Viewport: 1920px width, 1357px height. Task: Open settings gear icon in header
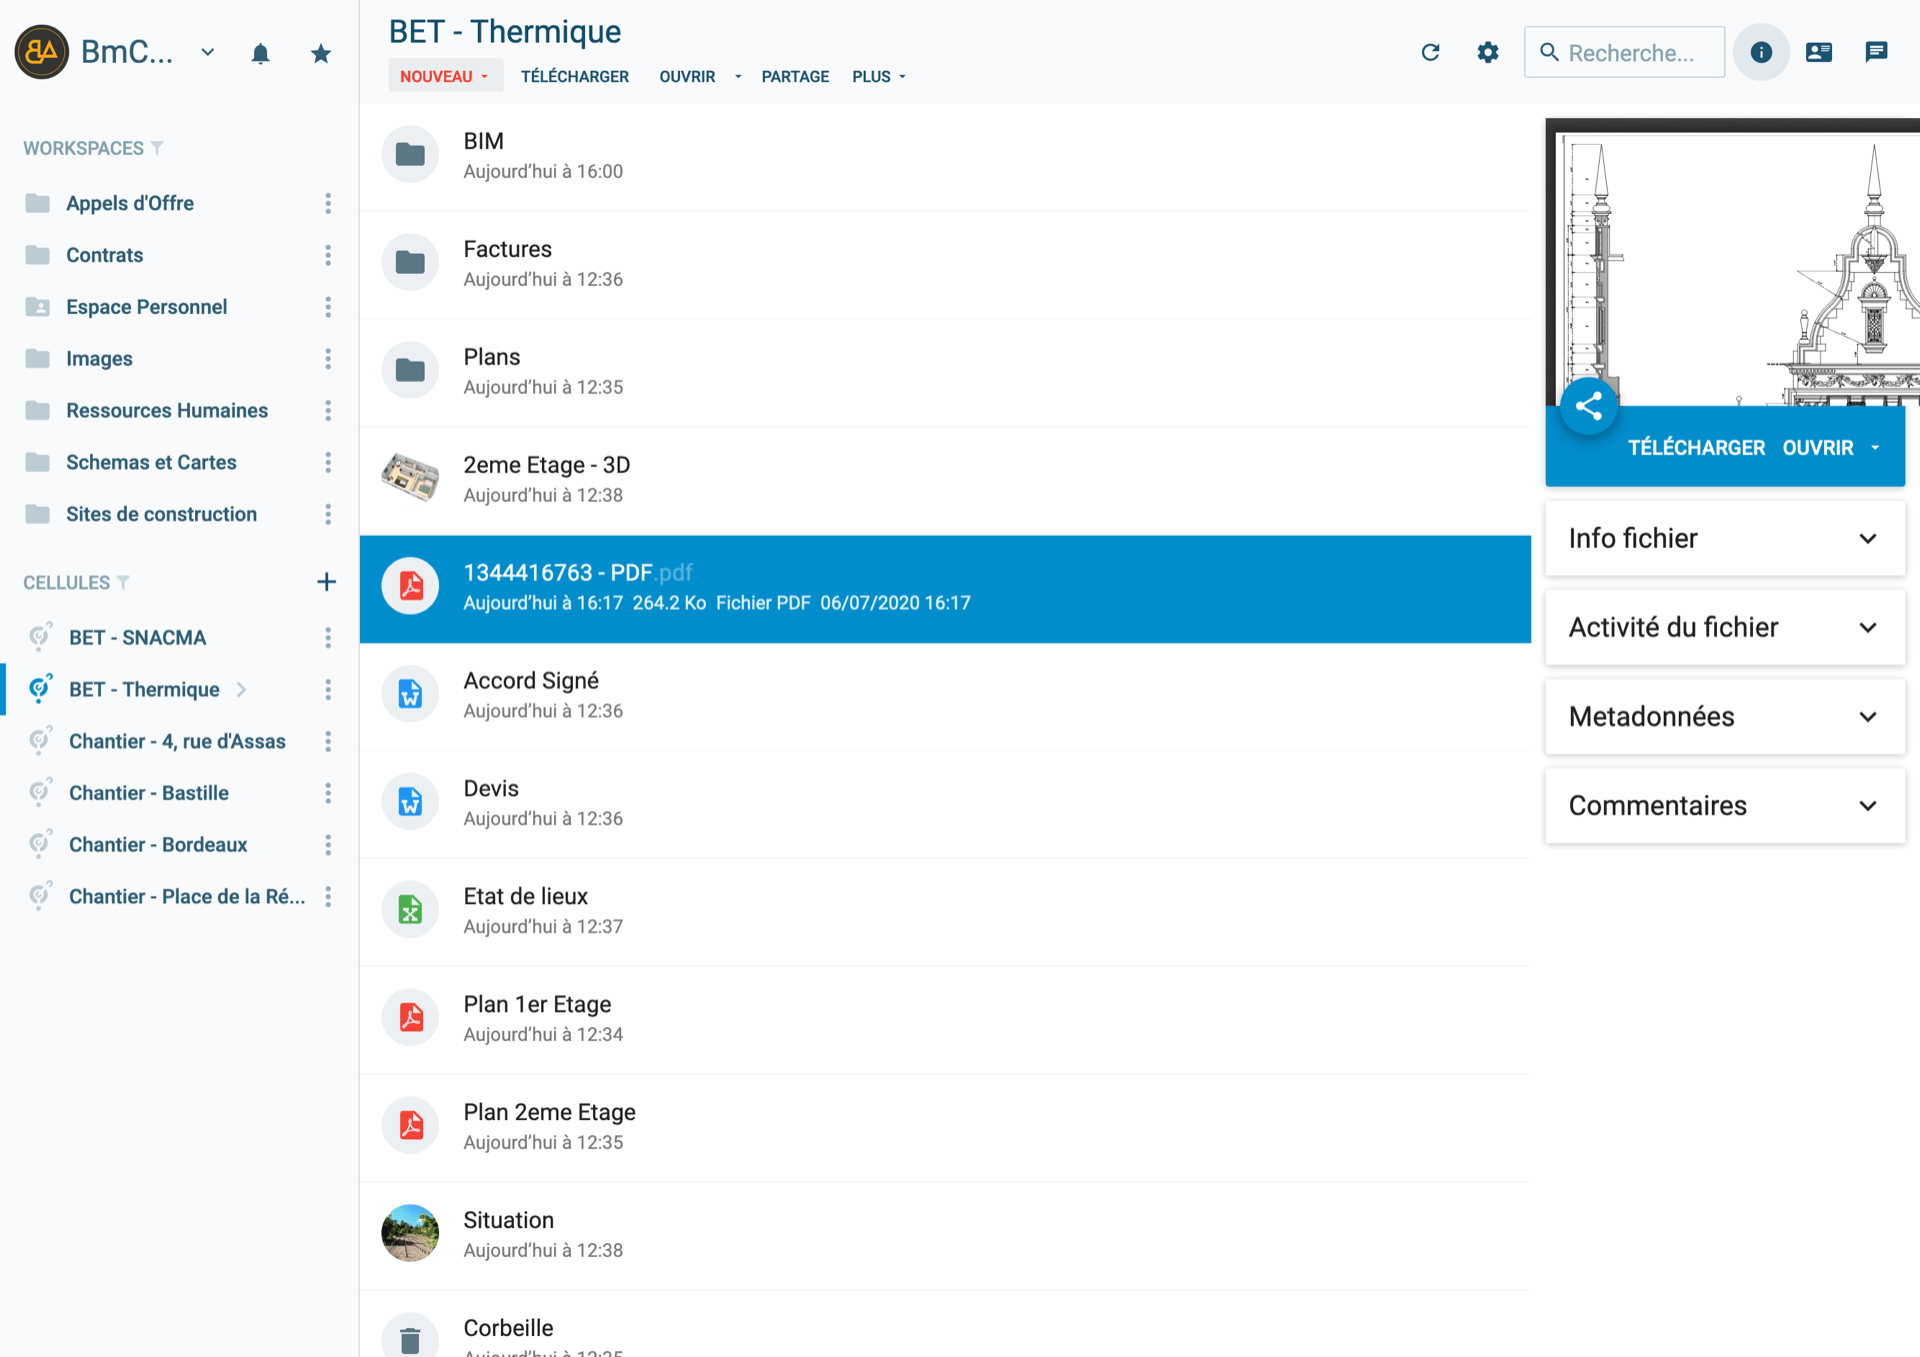[x=1488, y=52]
